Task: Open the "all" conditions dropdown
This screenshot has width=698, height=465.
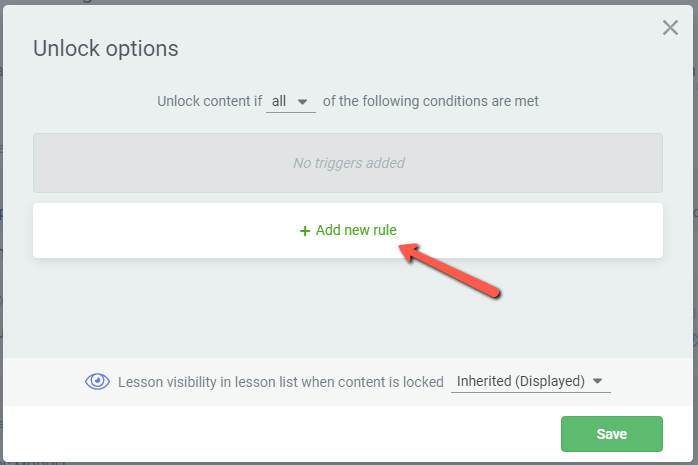Action: tap(290, 101)
